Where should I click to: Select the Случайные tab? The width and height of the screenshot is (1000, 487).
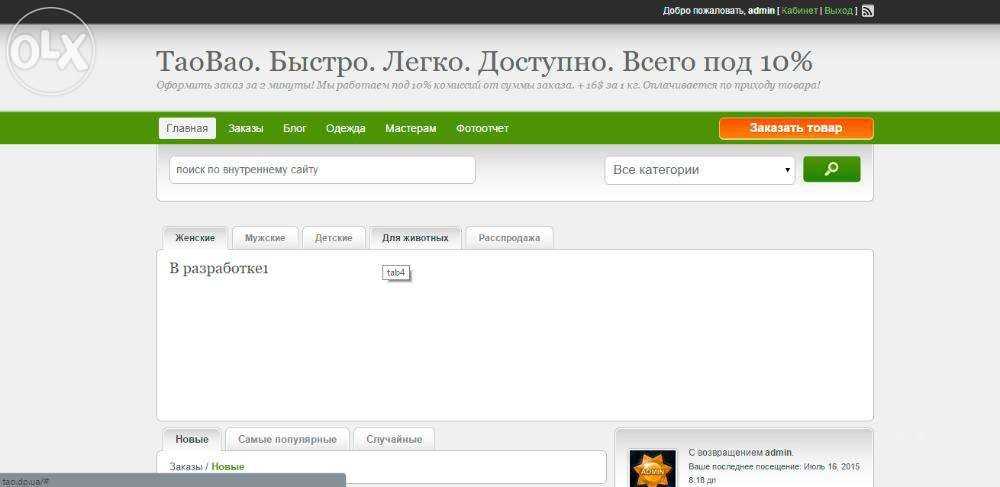coord(393,439)
